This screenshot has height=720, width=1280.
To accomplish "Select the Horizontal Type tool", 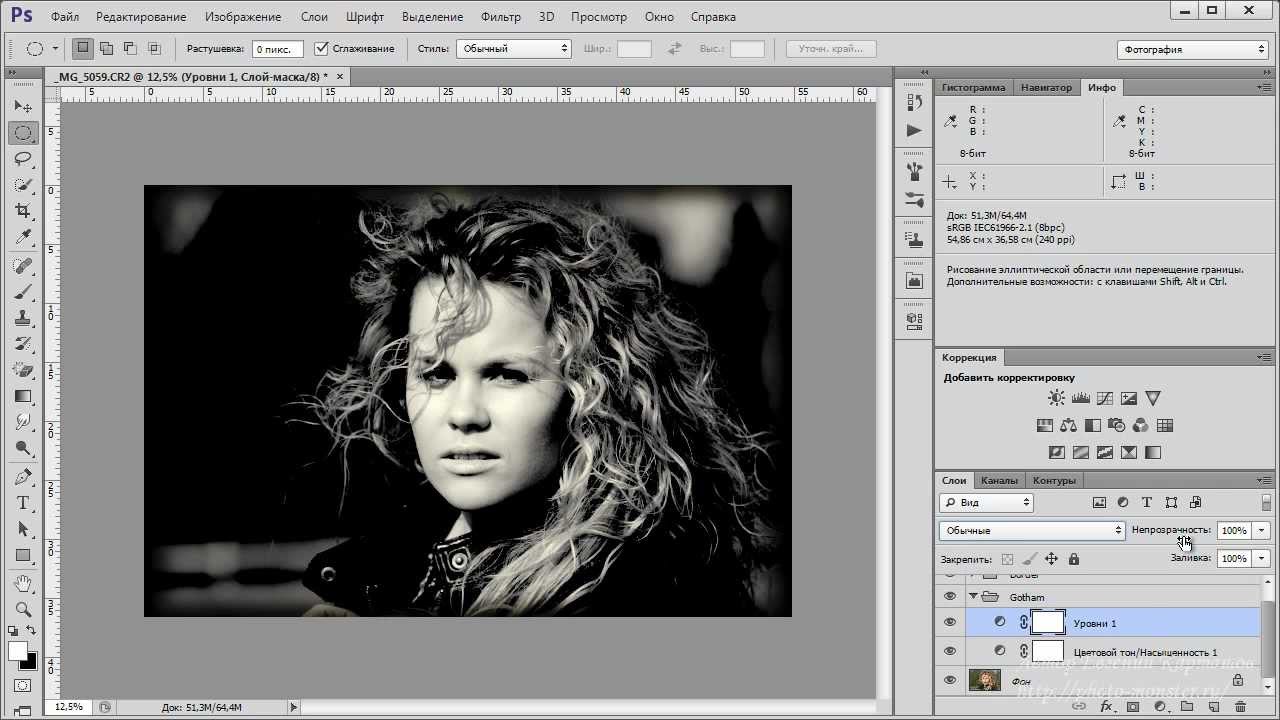I will tap(23, 503).
